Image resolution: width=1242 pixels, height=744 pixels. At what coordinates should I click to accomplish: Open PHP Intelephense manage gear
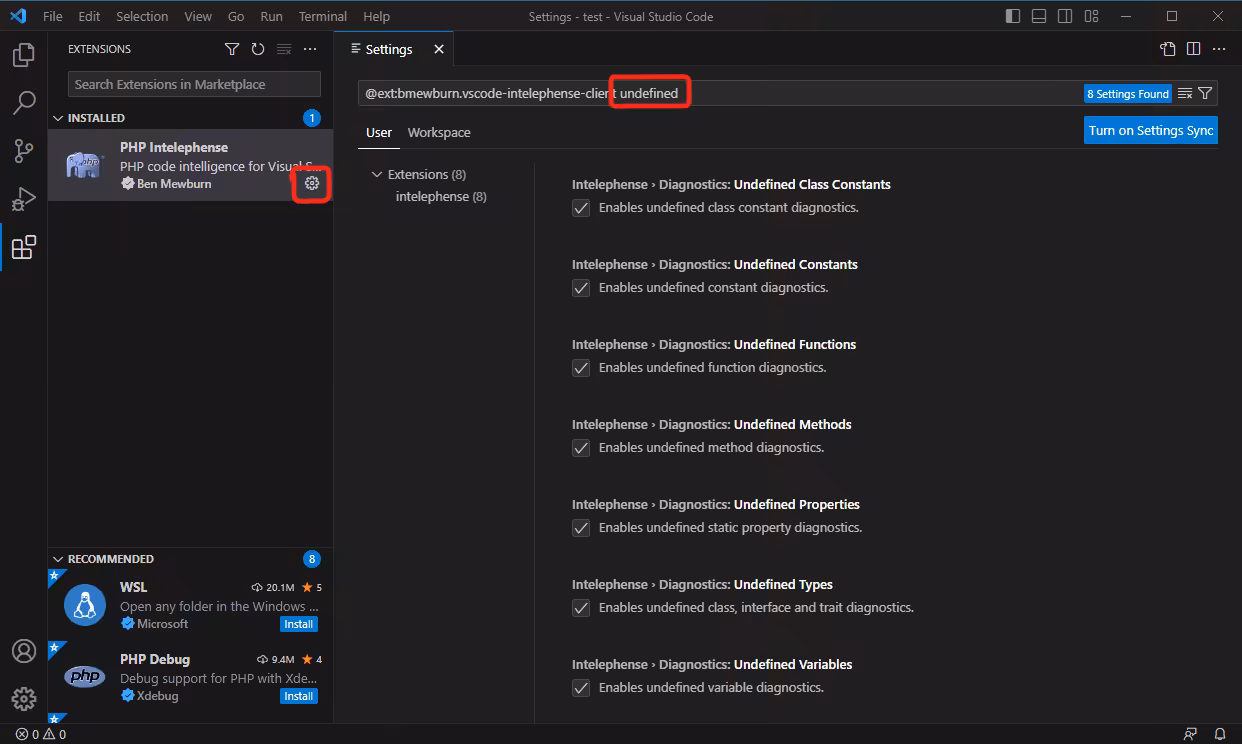click(x=312, y=183)
